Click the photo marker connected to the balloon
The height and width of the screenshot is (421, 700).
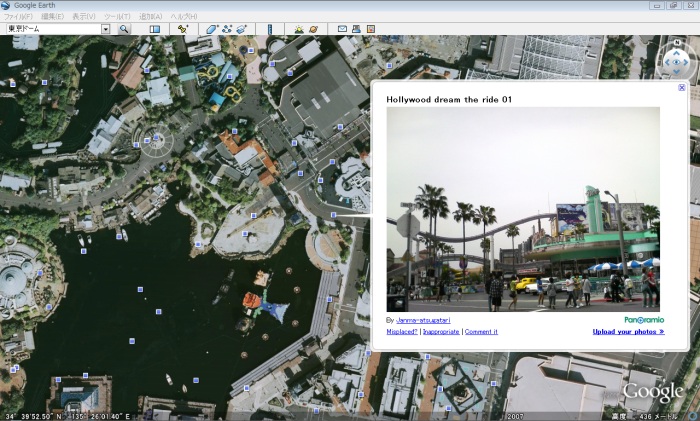[333, 215]
